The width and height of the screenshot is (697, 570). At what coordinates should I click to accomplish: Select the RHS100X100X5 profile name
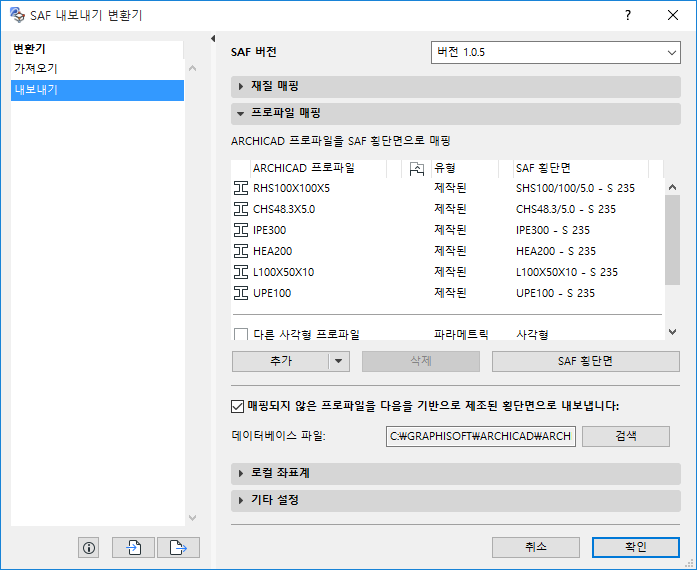291,189
